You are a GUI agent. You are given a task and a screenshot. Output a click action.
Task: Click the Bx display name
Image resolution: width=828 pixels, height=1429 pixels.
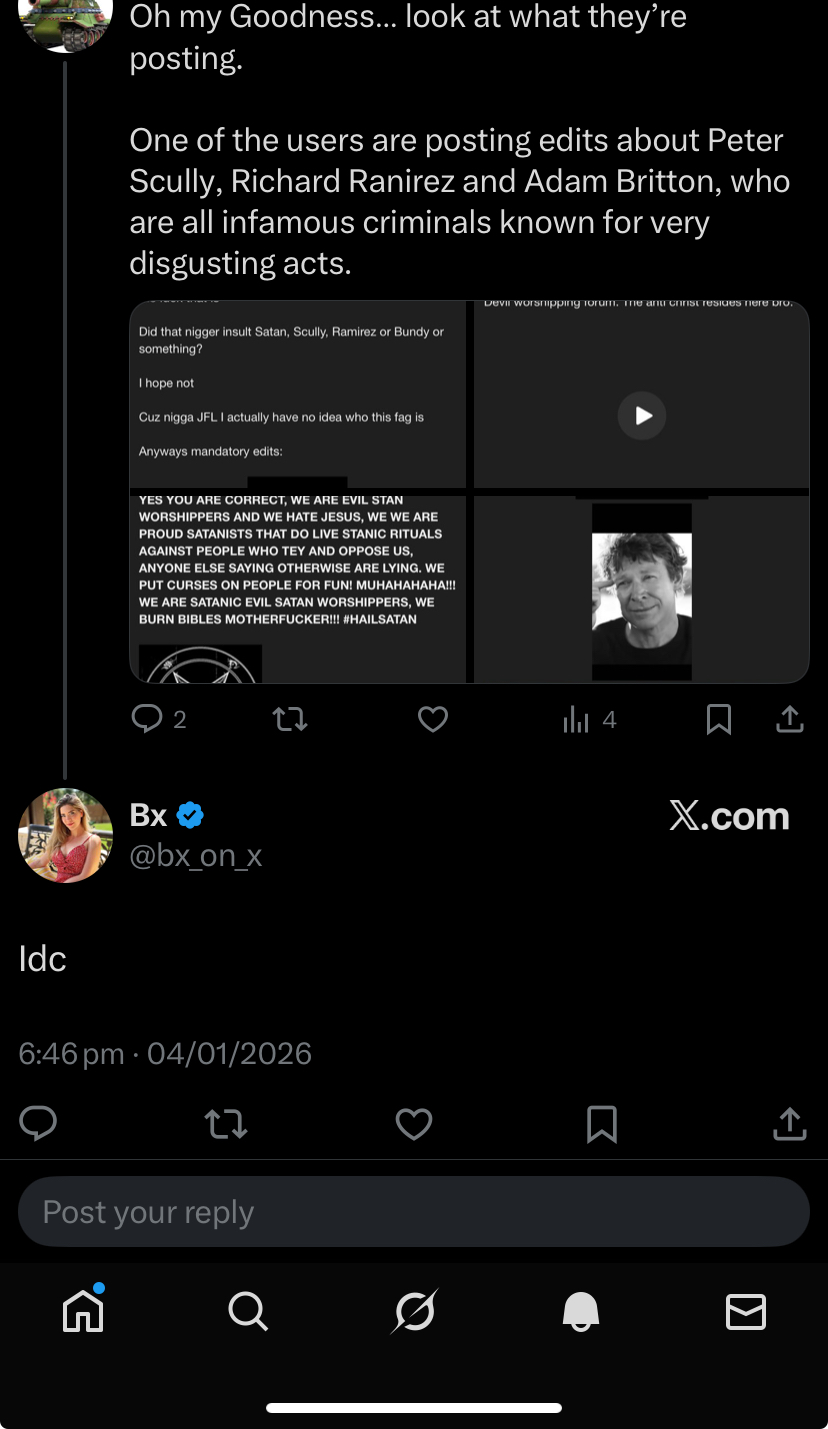[x=149, y=816]
